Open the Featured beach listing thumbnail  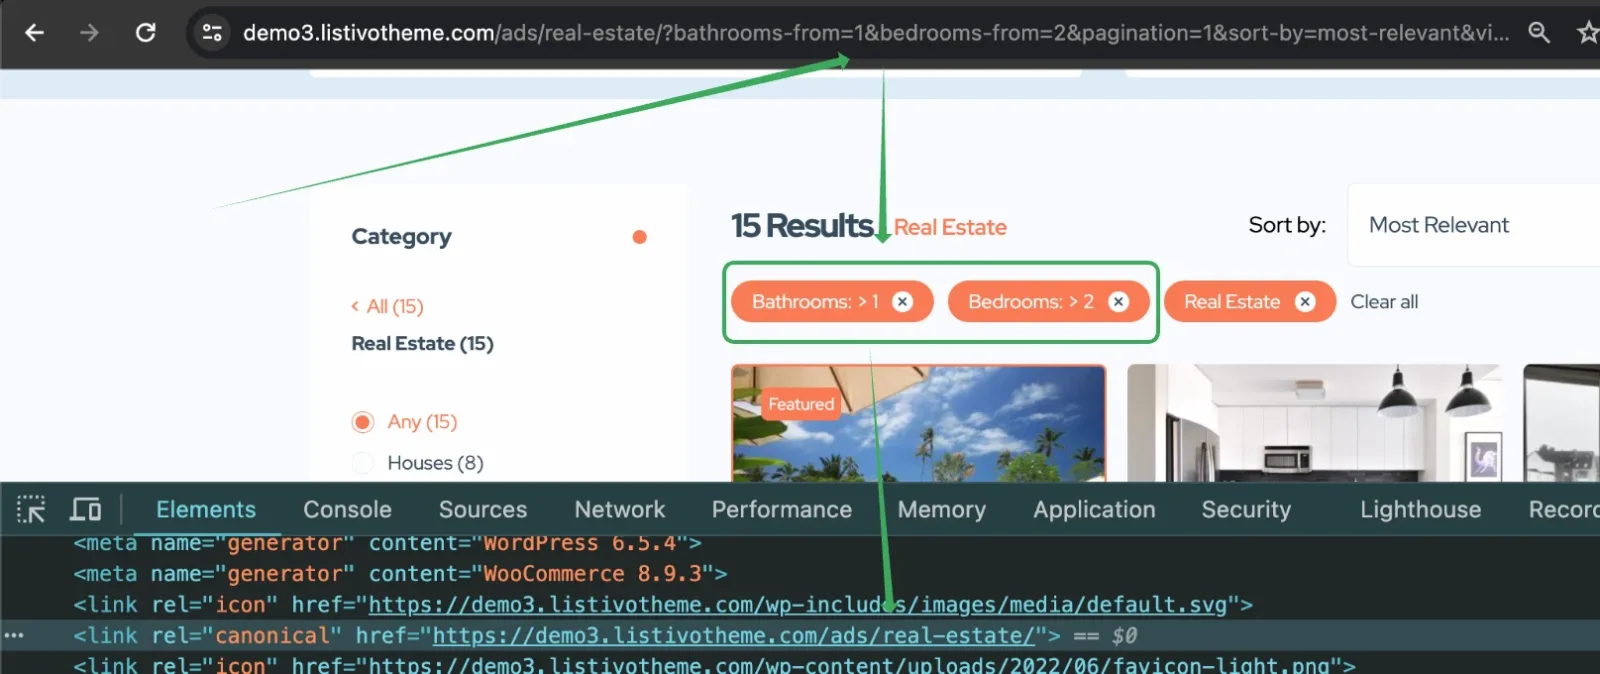919,424
